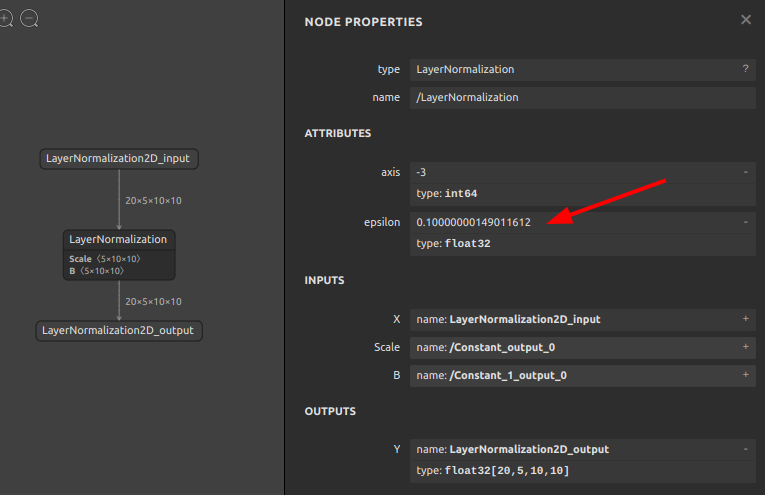Click the zoom in magnifier icon
Screen dimensions: 765x495
coord(5,19)
